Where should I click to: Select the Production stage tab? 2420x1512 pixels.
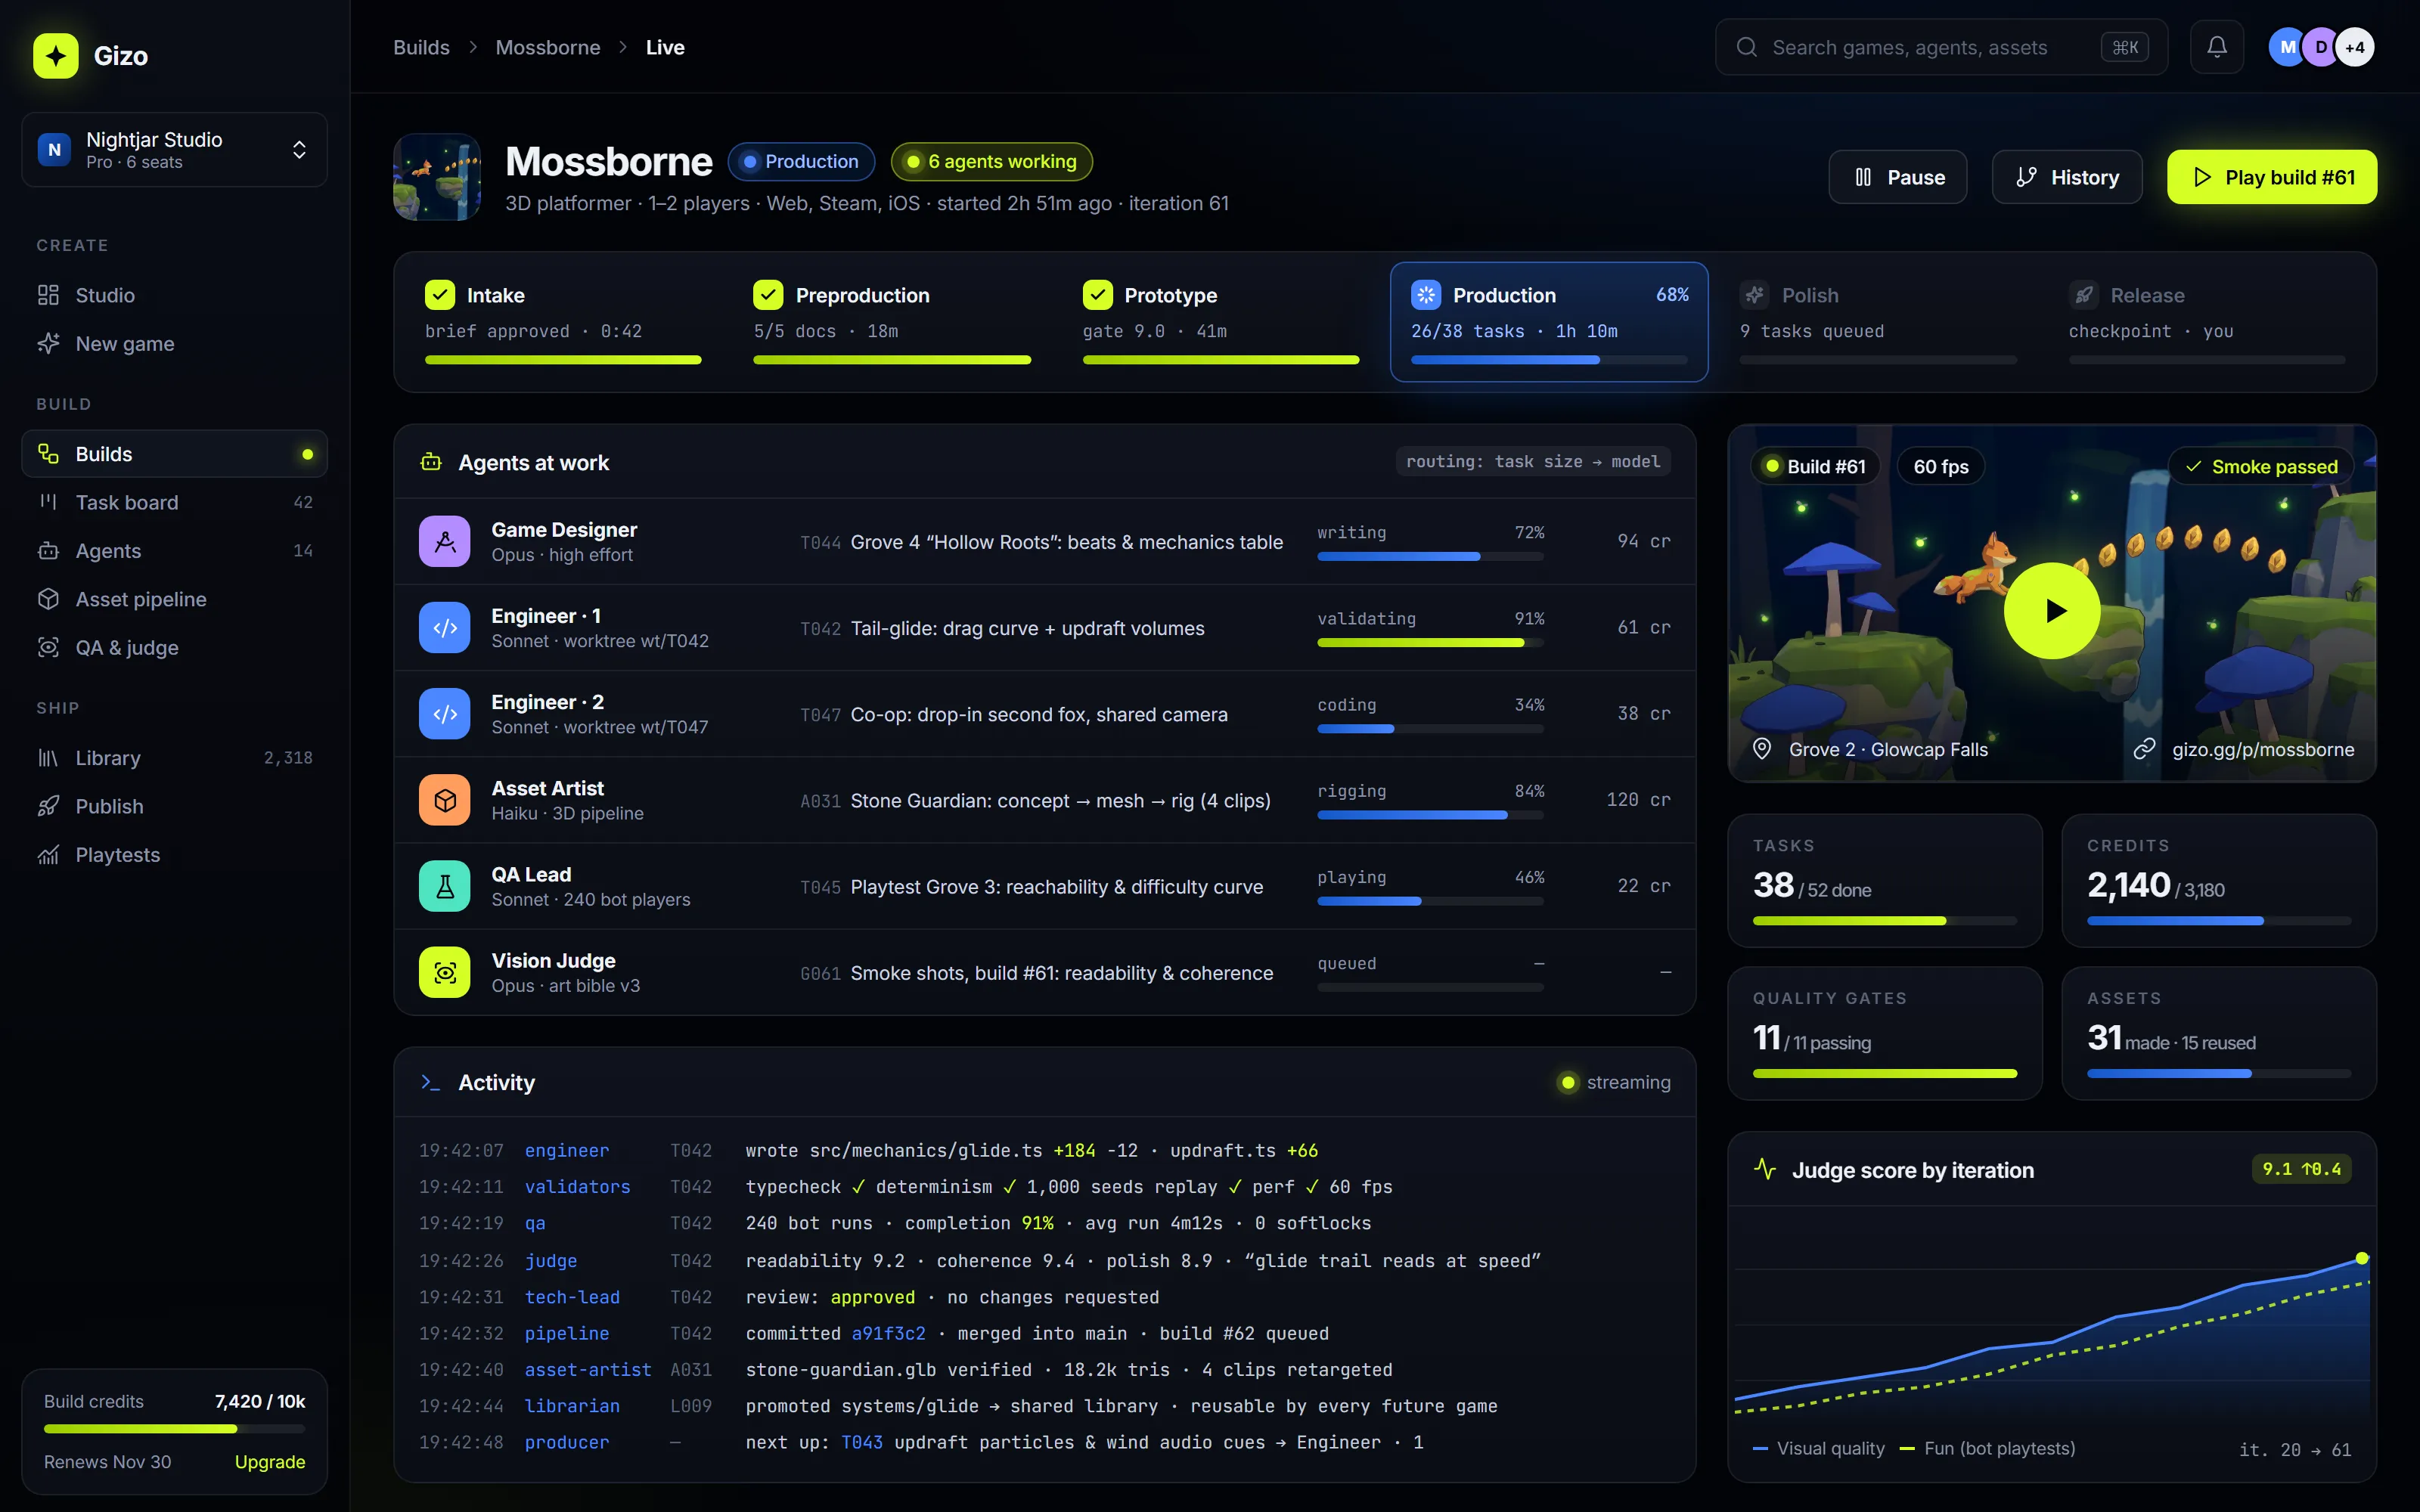[x=1549, y=322]
